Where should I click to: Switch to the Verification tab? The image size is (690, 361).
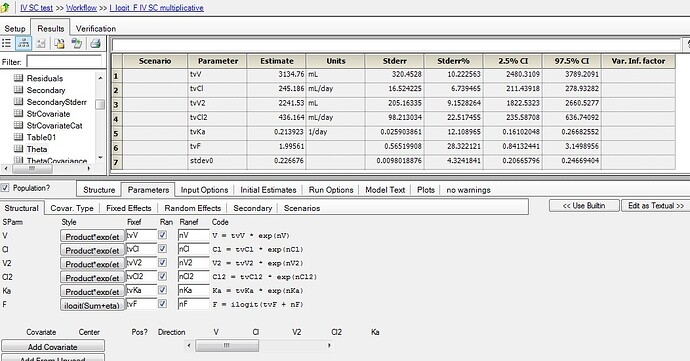tap(95, 28)
